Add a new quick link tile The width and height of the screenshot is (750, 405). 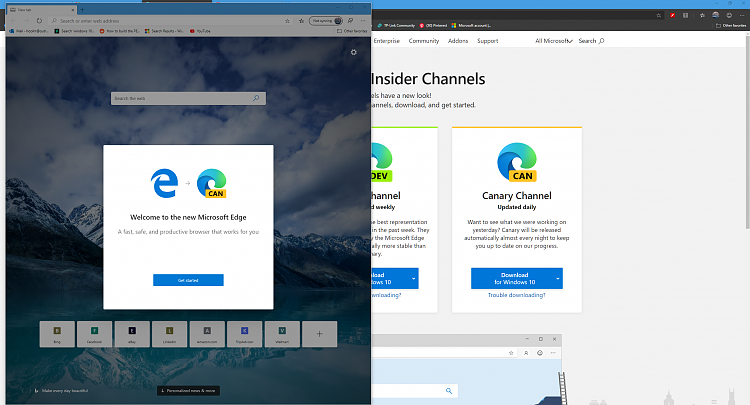pyautogui.click(x=320, y=334)
